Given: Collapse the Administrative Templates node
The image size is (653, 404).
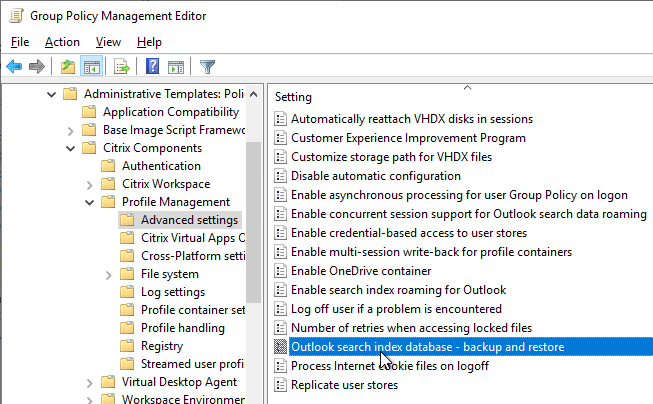Looking at the screenshot, I should point(51,94).
